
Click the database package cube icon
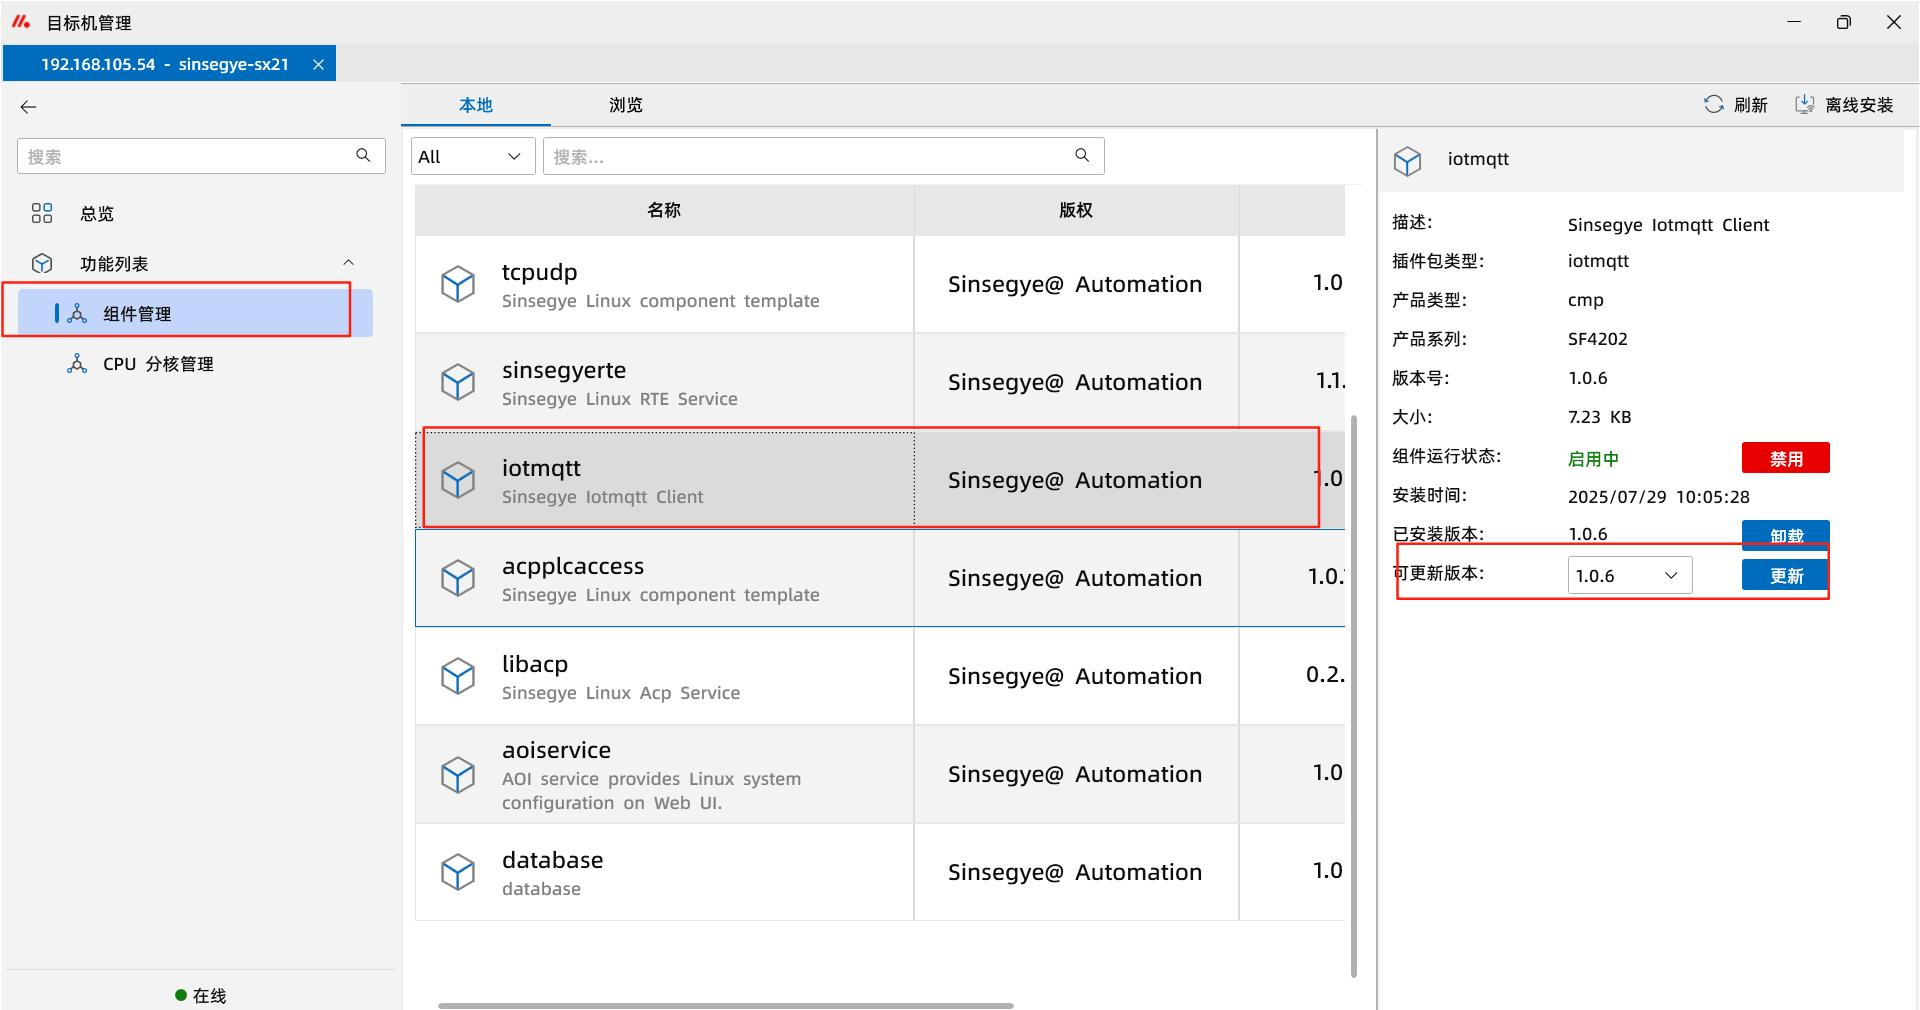click(458, 872)
